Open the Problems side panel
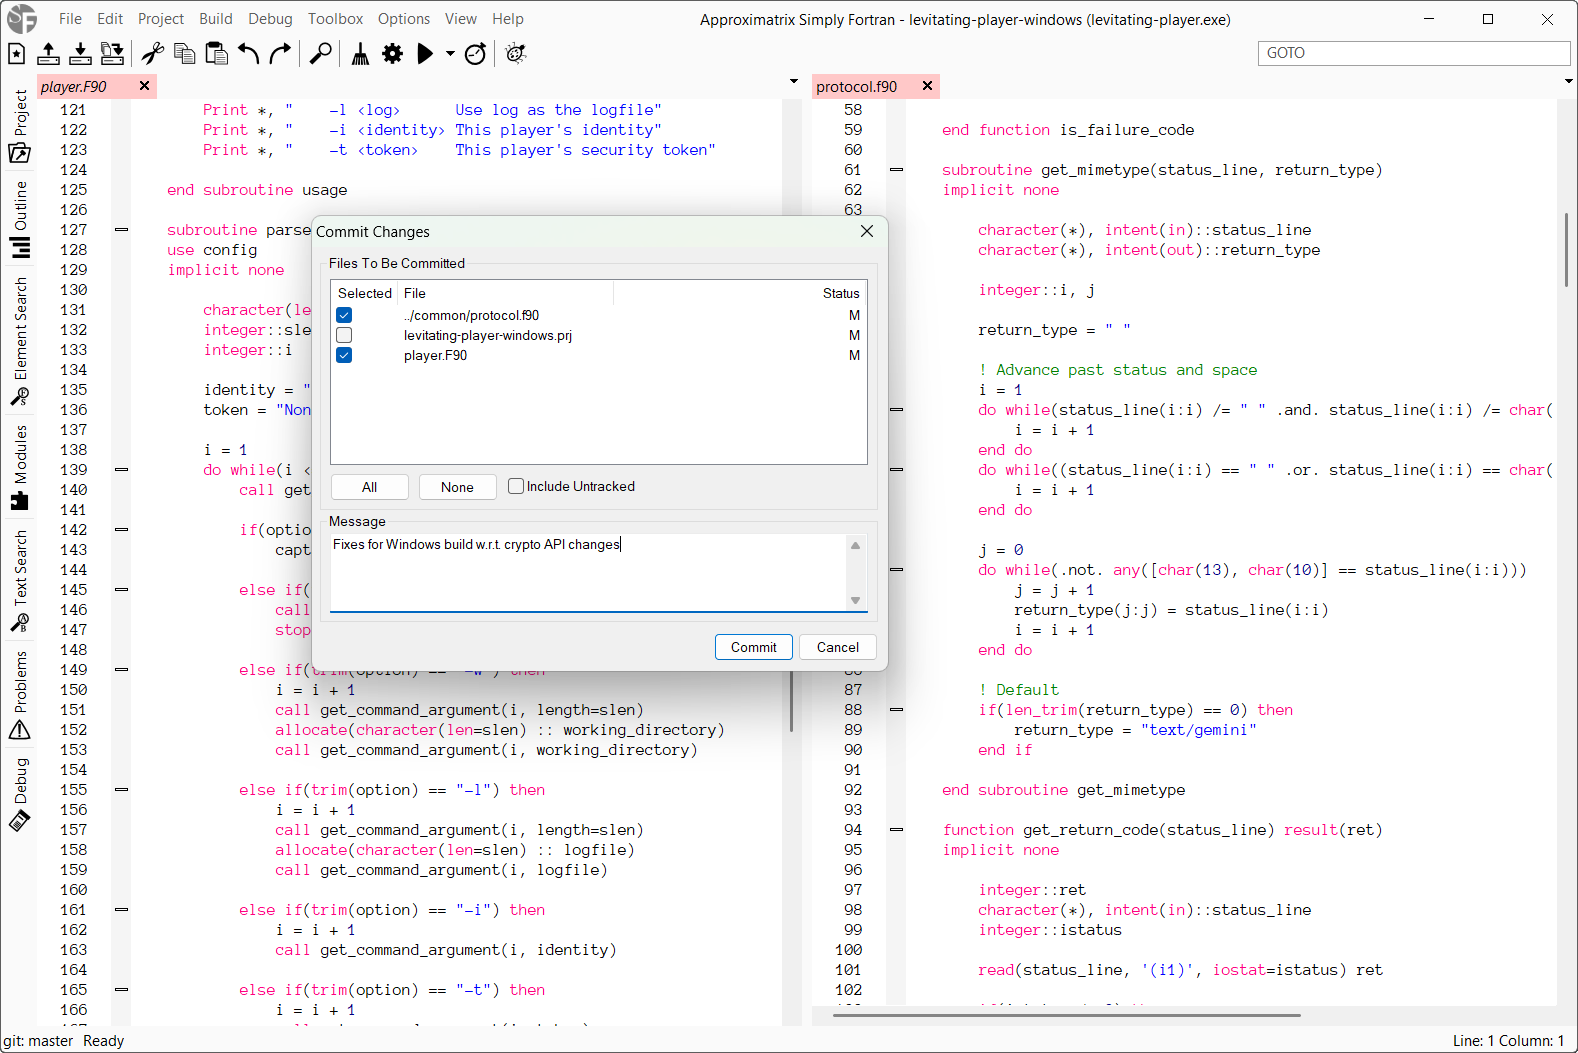This screenshot has width=1578, height=1053. (20, 696)
